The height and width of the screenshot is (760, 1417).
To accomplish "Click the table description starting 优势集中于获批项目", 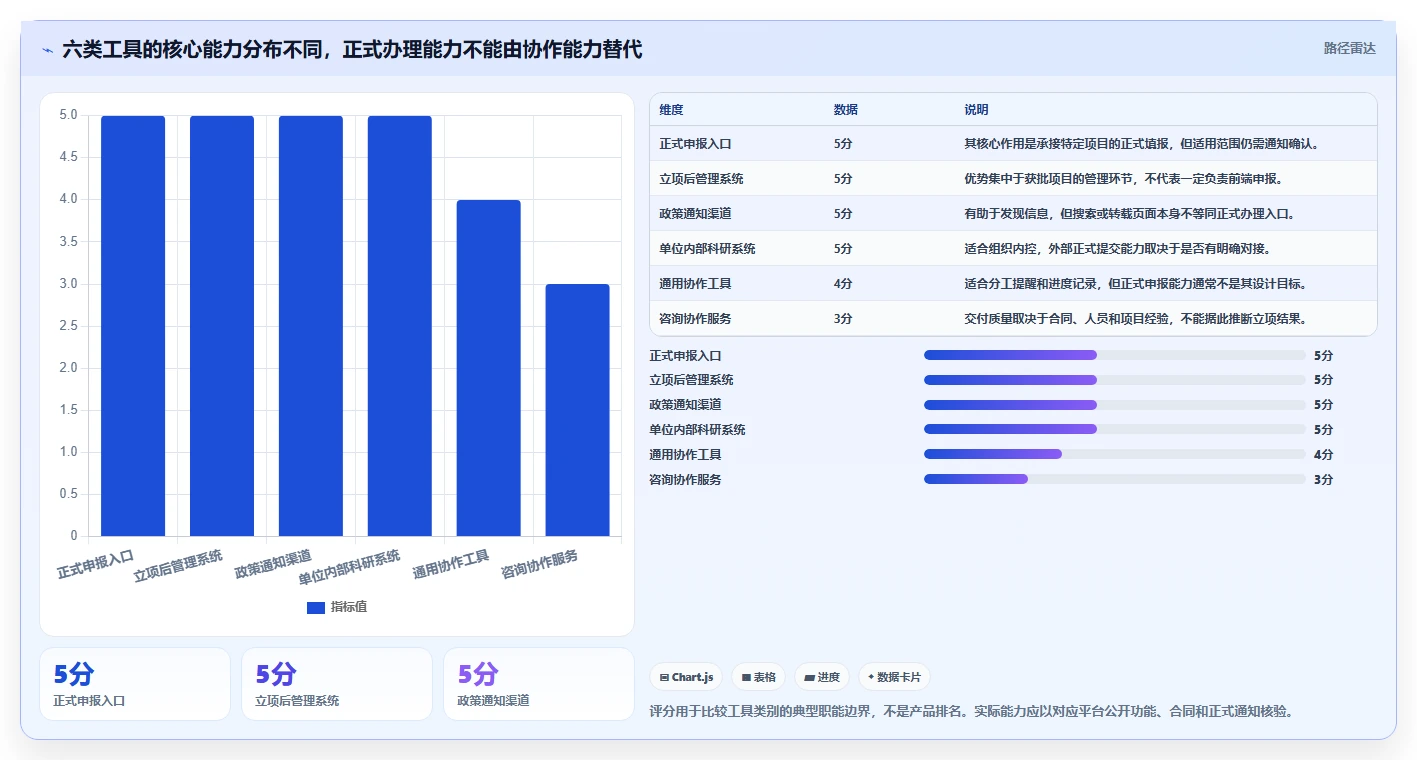I will tap(1123, 179).
